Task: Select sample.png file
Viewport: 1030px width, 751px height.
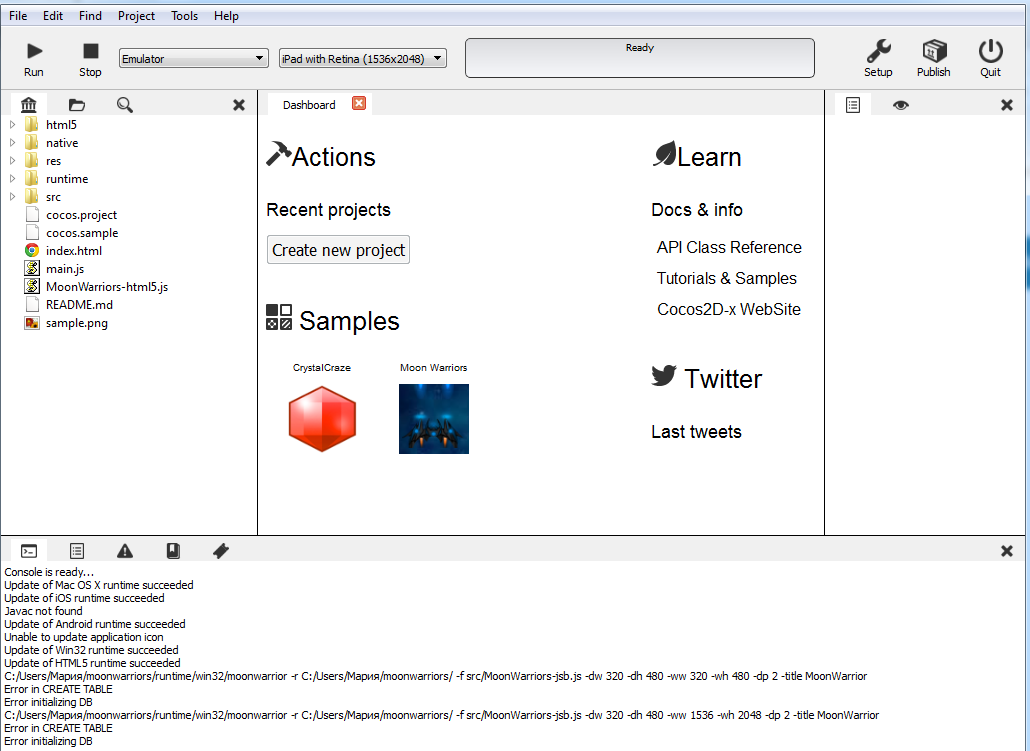Action: point(76,323)
